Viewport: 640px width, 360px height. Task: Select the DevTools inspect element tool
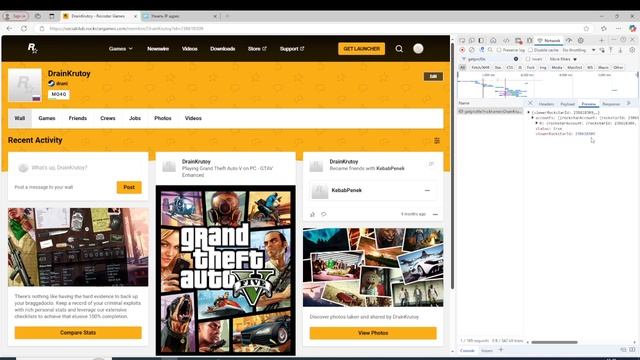462,40
